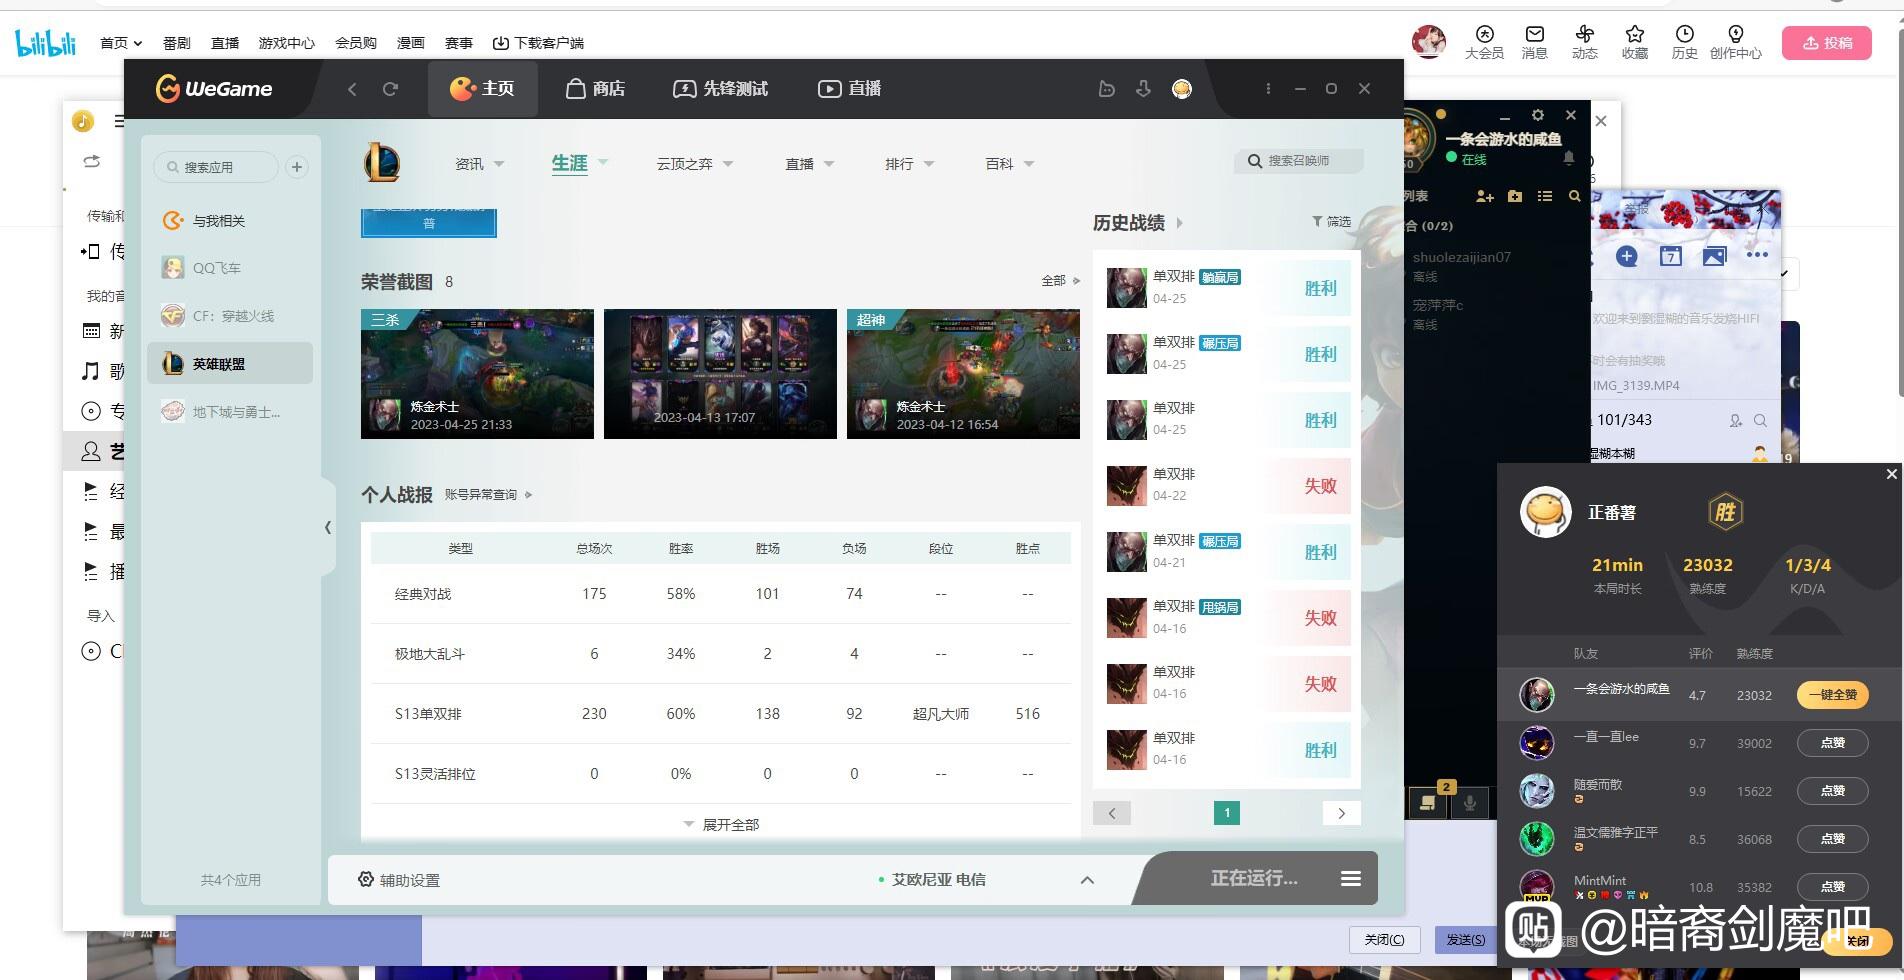Open settings gear in game client

click(x=1538, y=116)
